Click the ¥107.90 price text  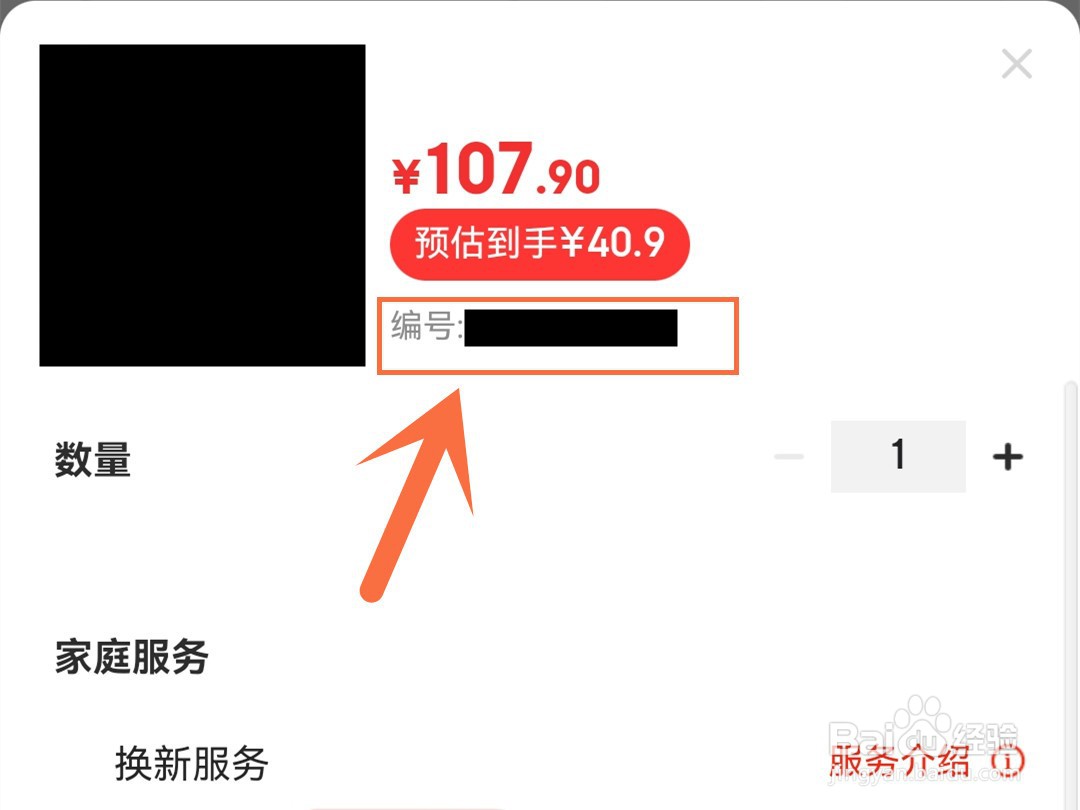click(496, 169)
